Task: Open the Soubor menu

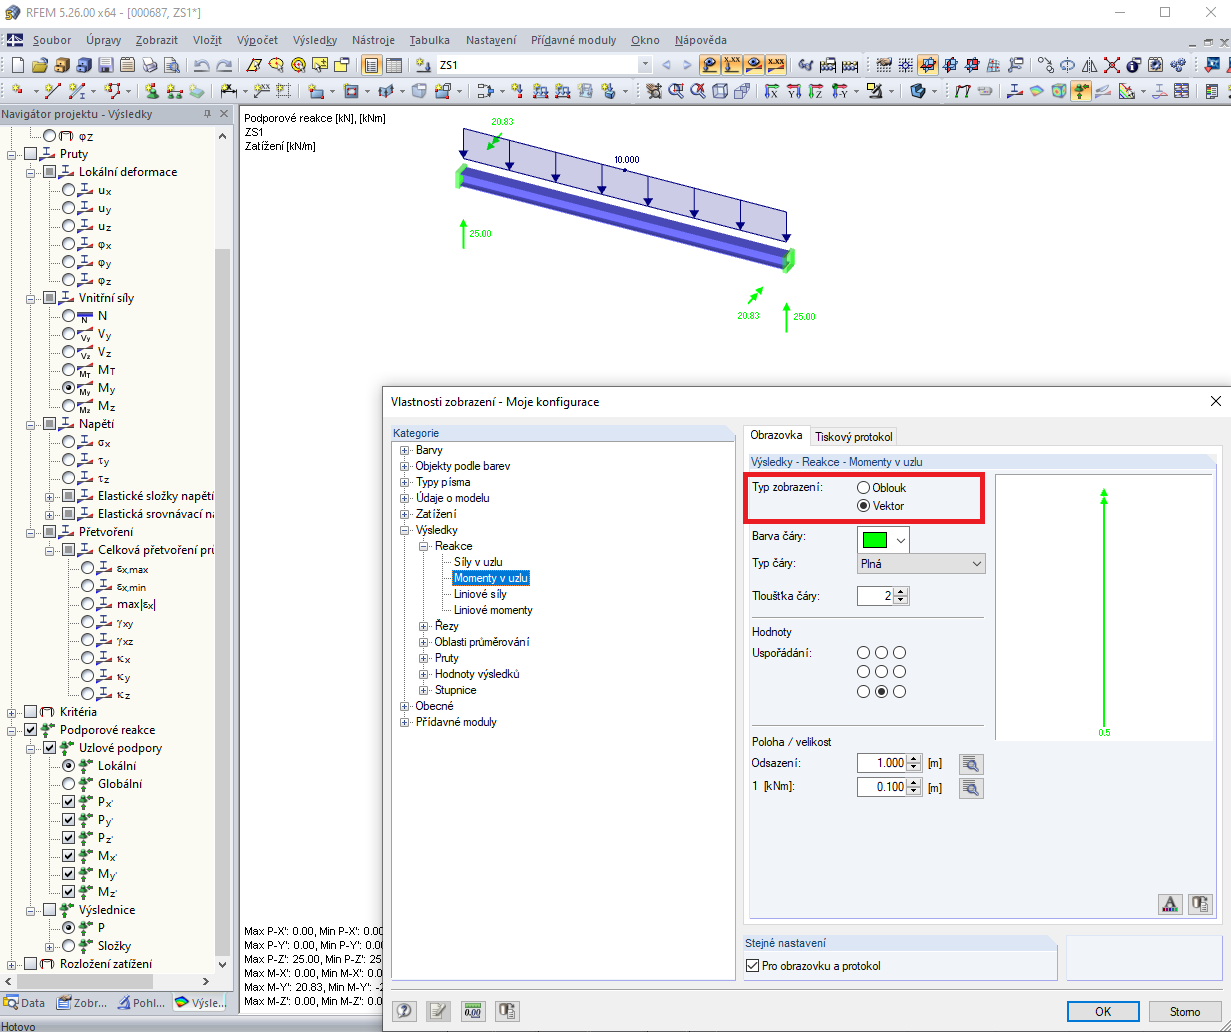Action: [52, 40]
